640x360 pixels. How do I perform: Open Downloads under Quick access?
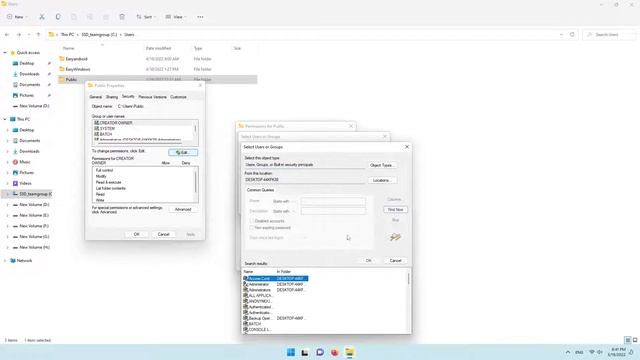coord(29,74)
